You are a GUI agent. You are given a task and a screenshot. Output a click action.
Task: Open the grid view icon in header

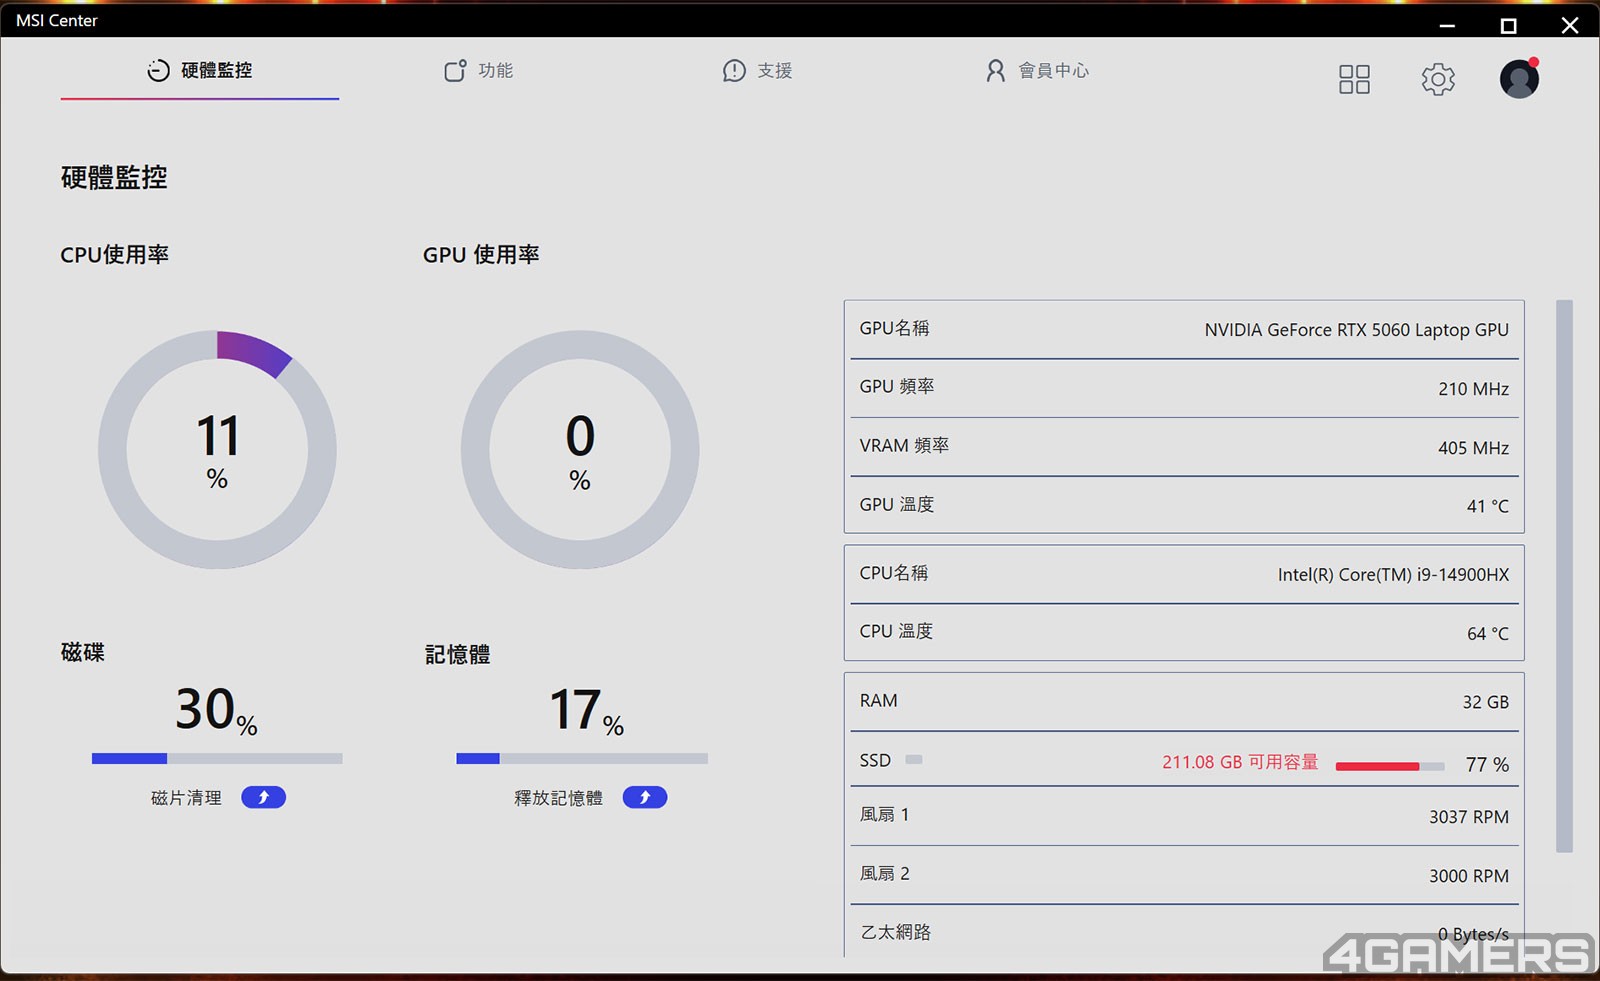click(1354, 79)
